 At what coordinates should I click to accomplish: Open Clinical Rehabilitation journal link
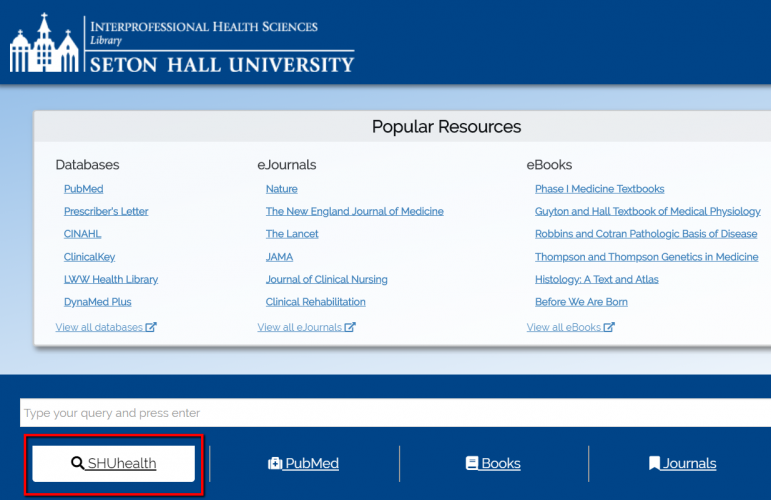tap(316, 302)
